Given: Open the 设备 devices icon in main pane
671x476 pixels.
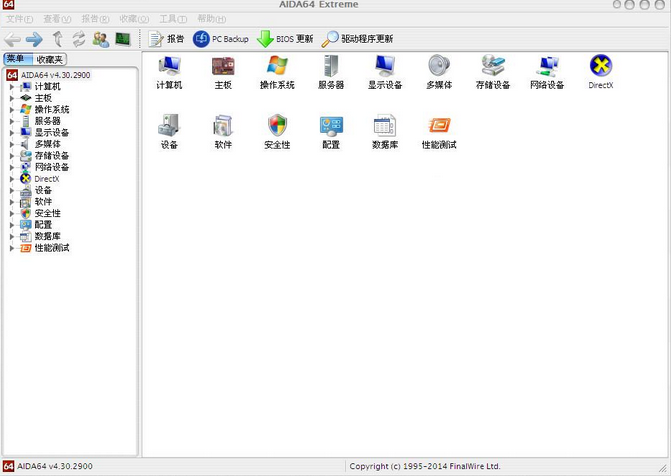Looking at the screenshot, I should [x=169, y=131].
